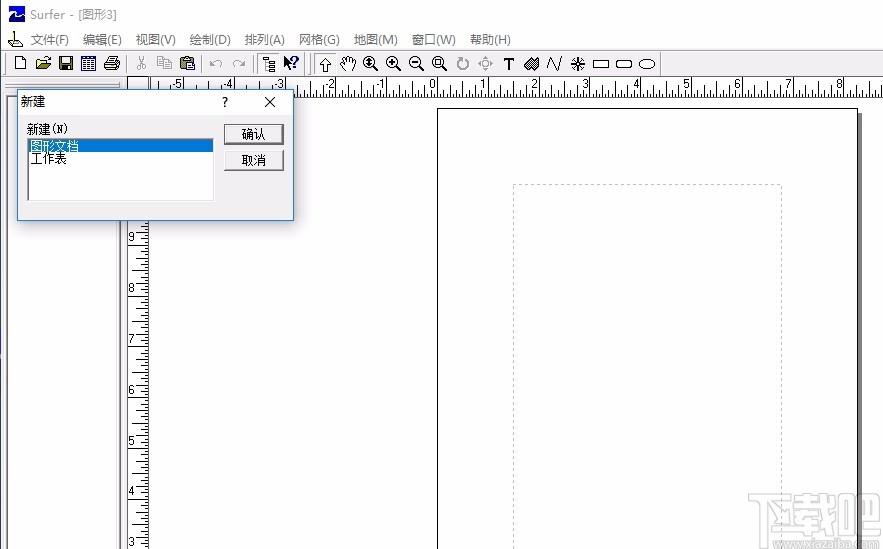Image resolution: width=883 pixels, height=549 pixels.
Task: Select the Ellipse drawing tool
Action: [x=647, y=64]
